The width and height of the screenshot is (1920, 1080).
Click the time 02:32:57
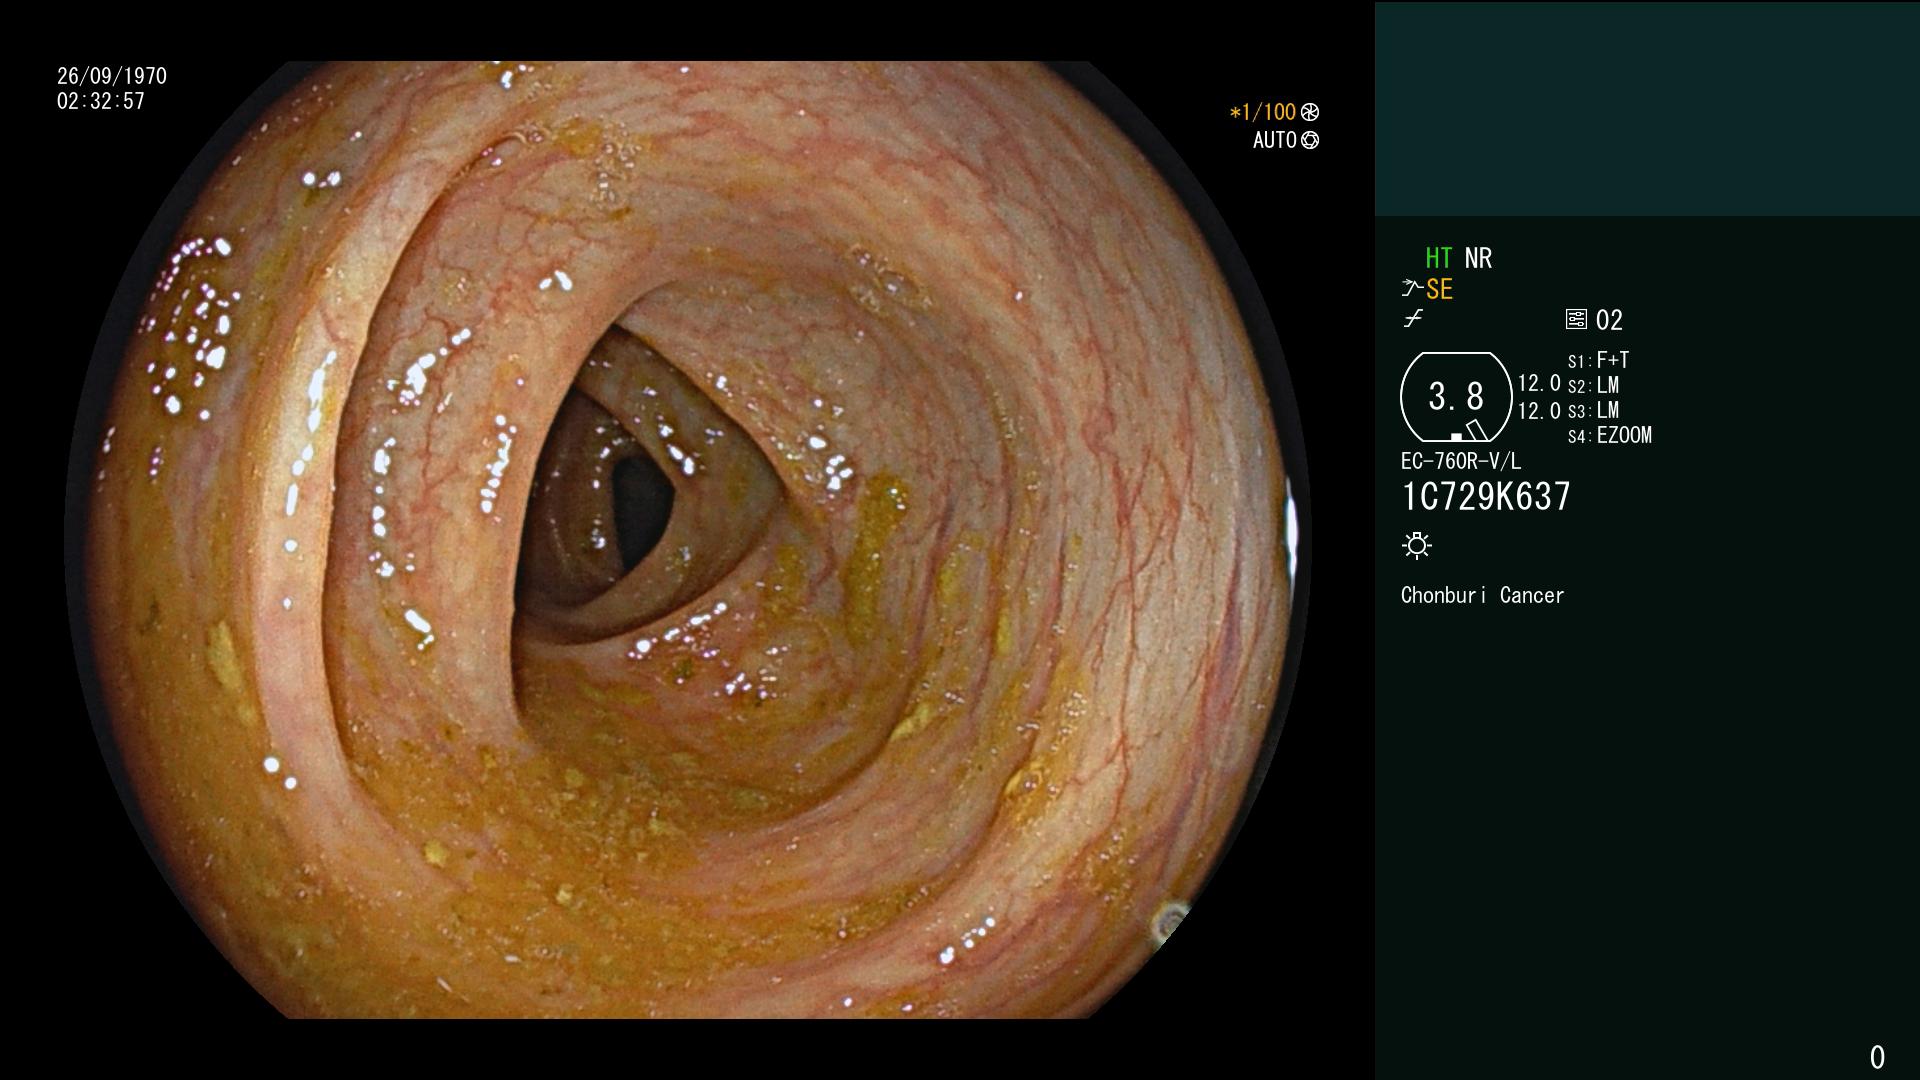[x=101, y=101]
